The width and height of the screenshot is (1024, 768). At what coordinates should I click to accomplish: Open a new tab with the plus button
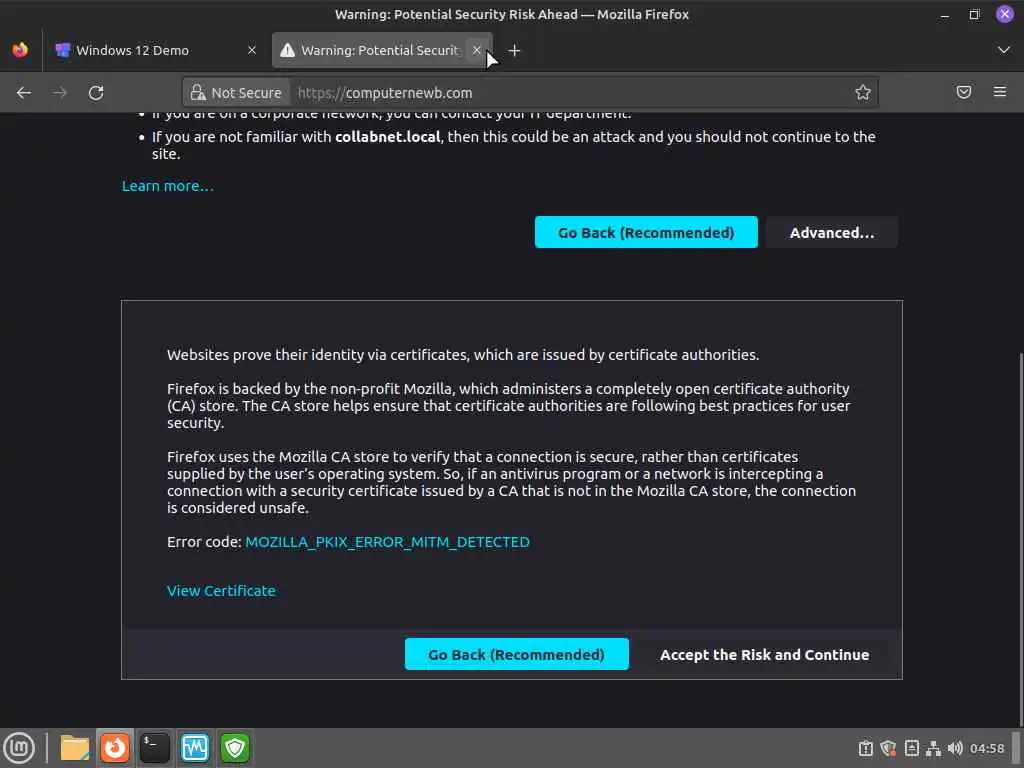[515, 50]
